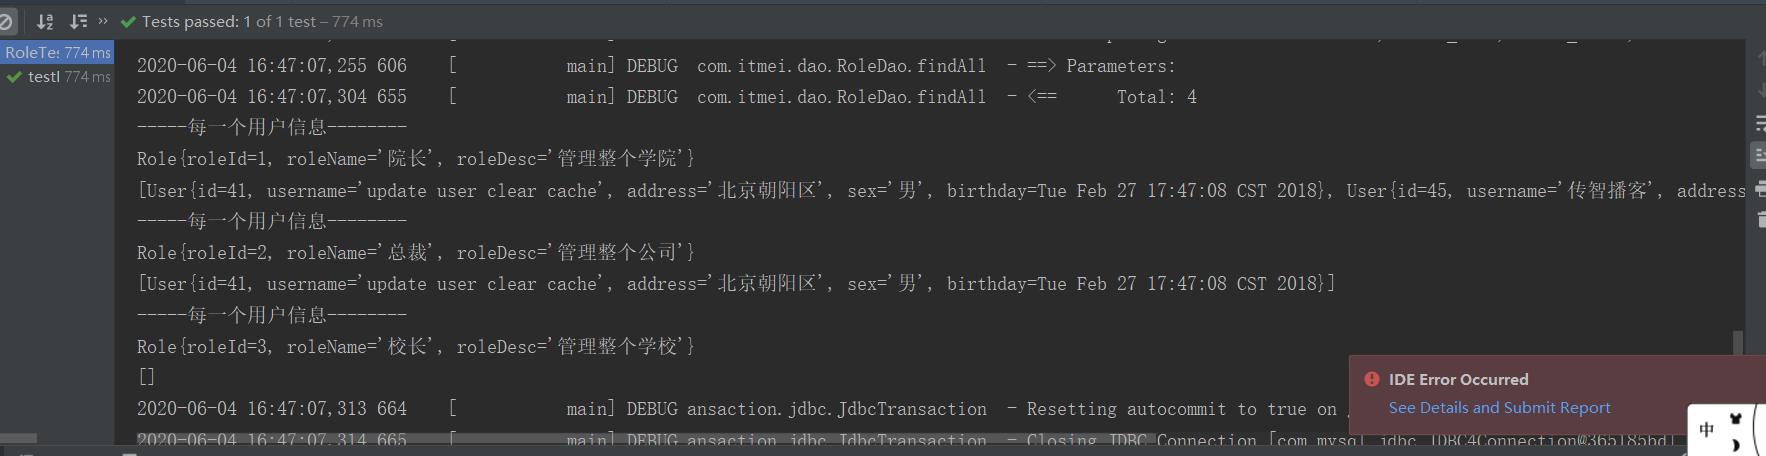Expand the hidden test toolbar actions chevron
This screenshot has width=1766, height=456.
tap(103, 21)
